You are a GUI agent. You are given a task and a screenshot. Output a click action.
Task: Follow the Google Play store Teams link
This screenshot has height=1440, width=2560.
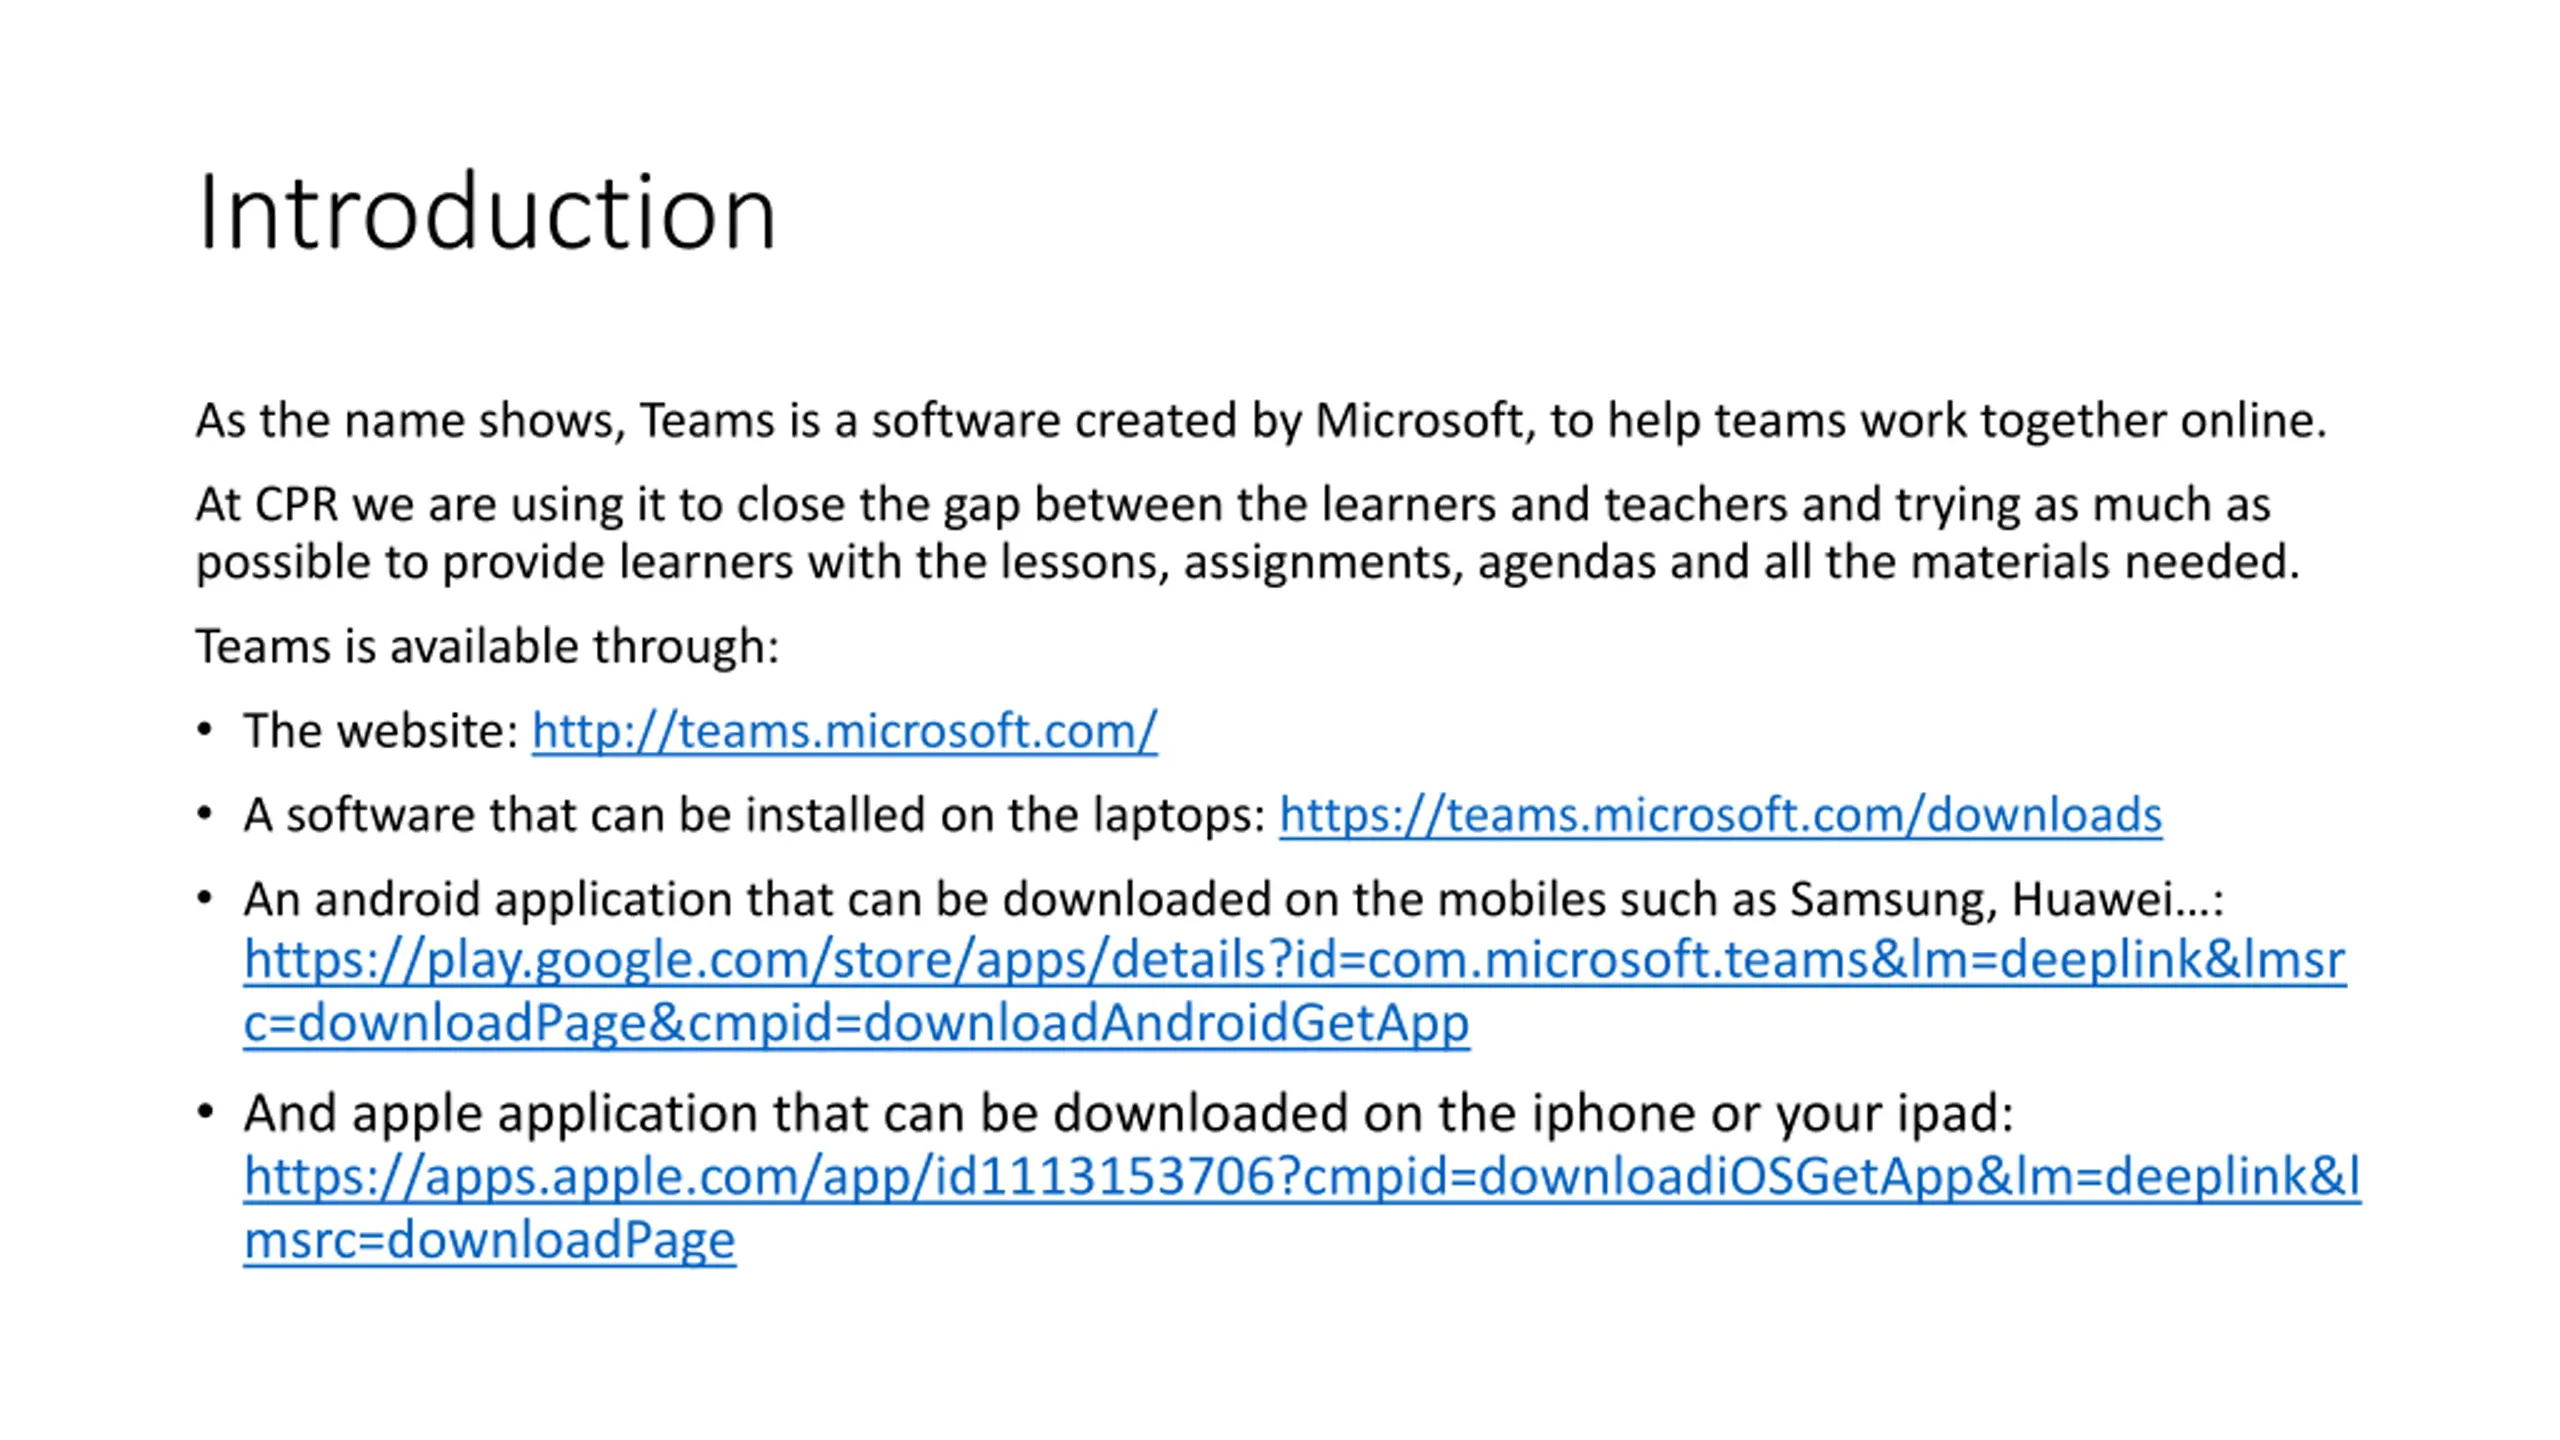point(1294,990)
